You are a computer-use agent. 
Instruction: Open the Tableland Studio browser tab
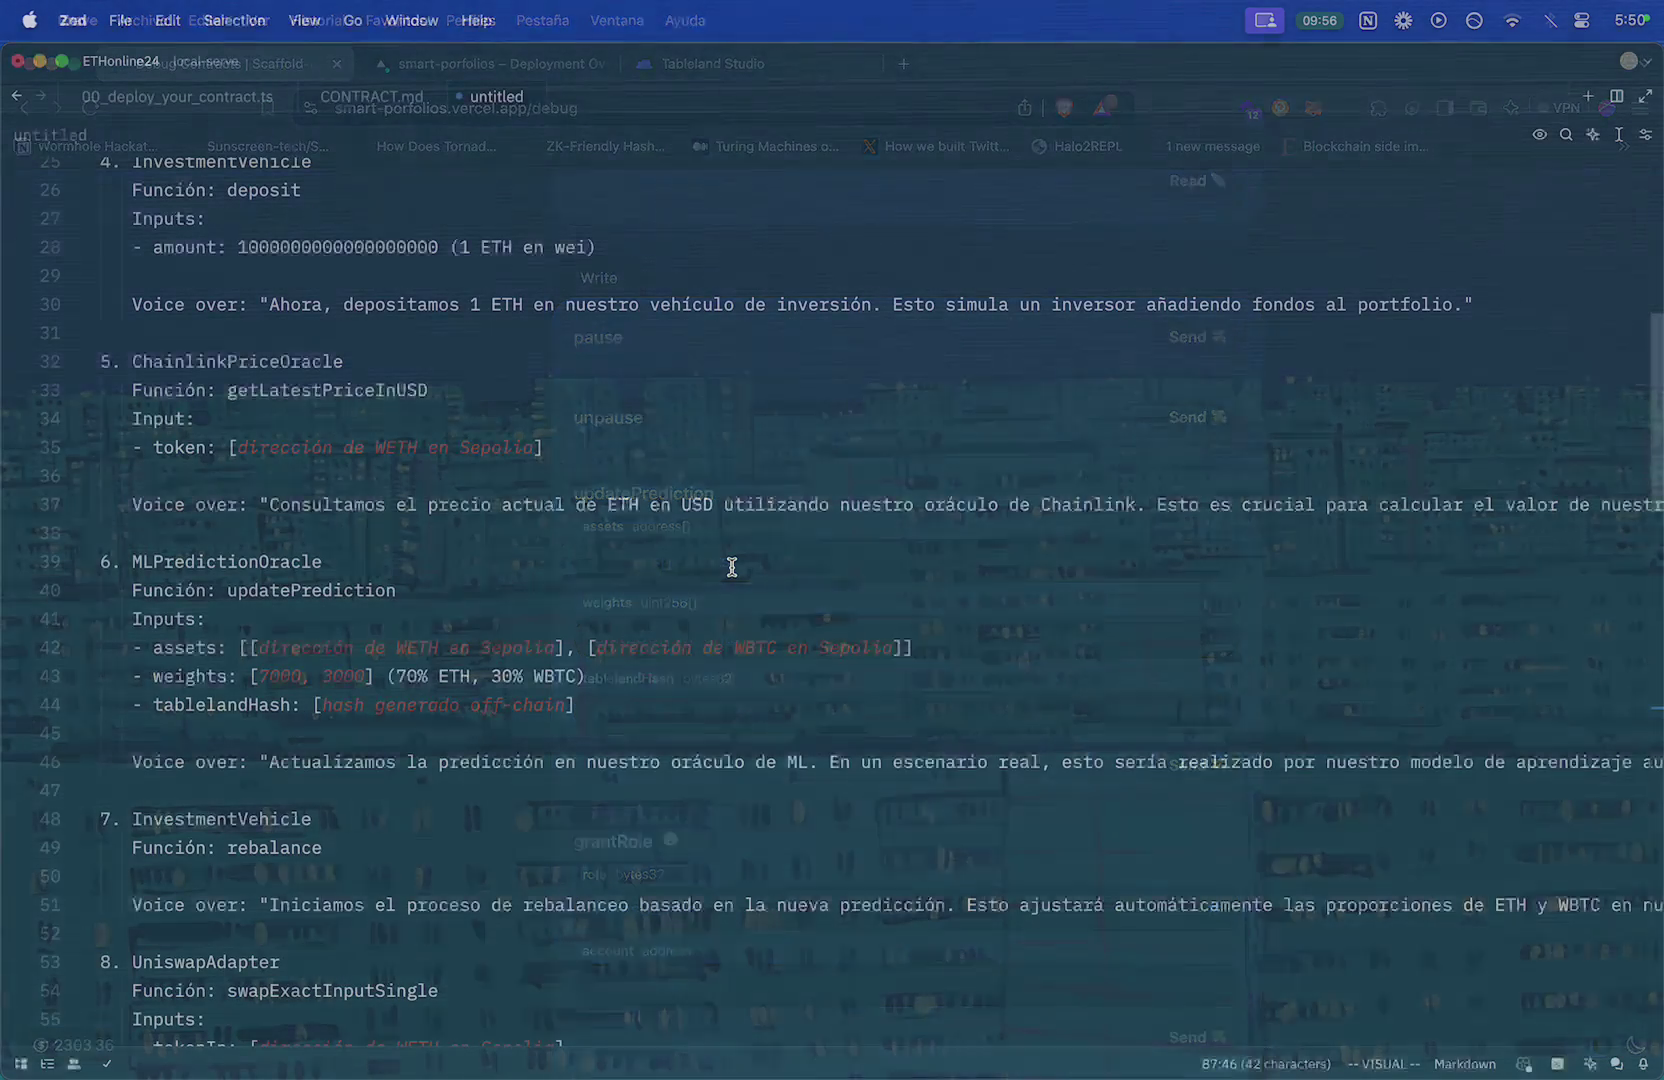pyautogui.click(x=712, y=64)
